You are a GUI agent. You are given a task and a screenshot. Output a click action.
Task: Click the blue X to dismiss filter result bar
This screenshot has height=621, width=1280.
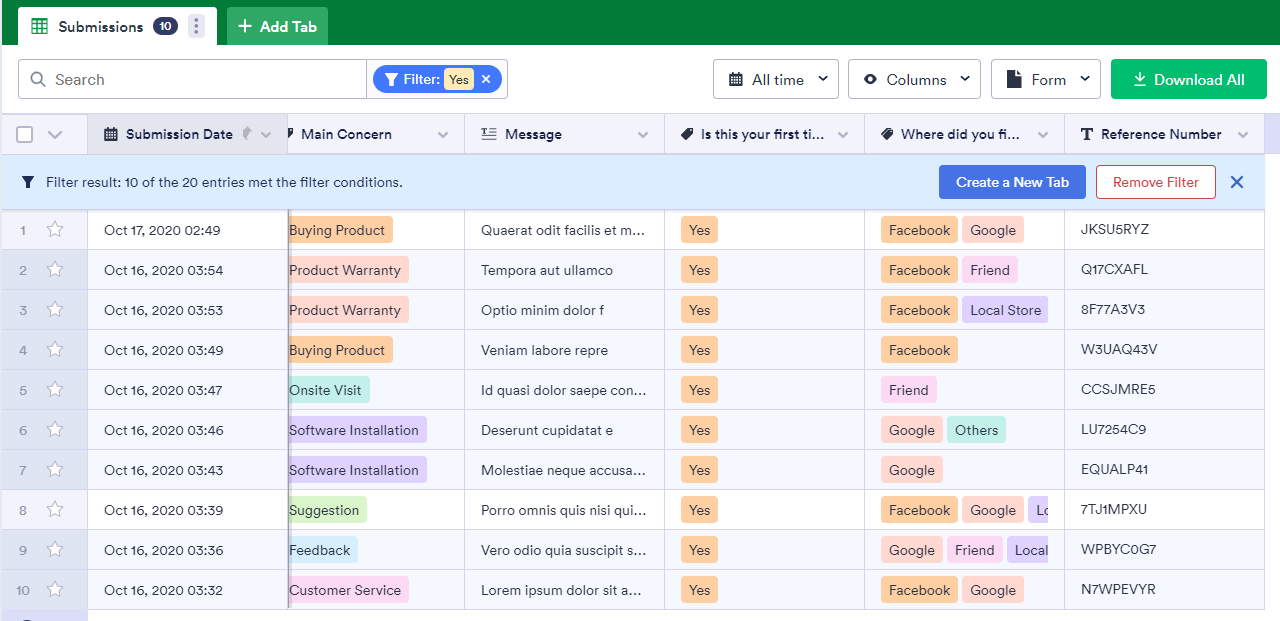point(1237,182)
